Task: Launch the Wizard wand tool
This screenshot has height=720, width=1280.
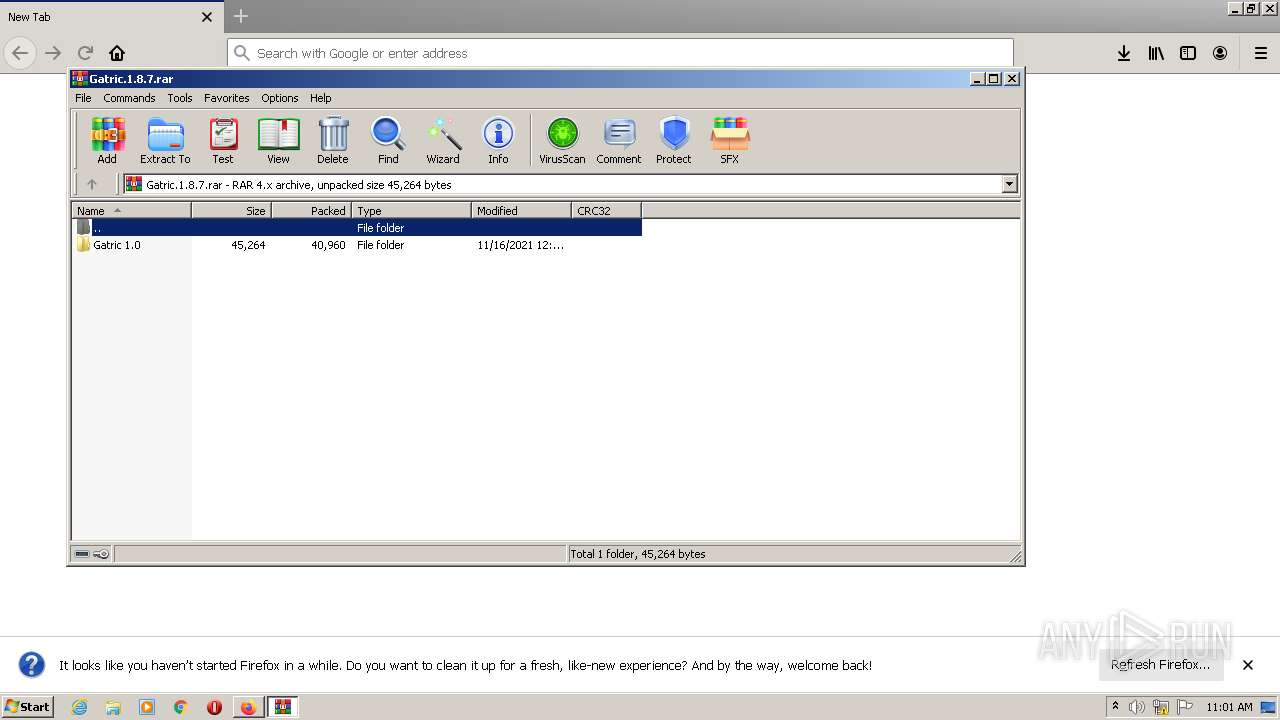Action: pyautogui.click(x=443, y=140)
